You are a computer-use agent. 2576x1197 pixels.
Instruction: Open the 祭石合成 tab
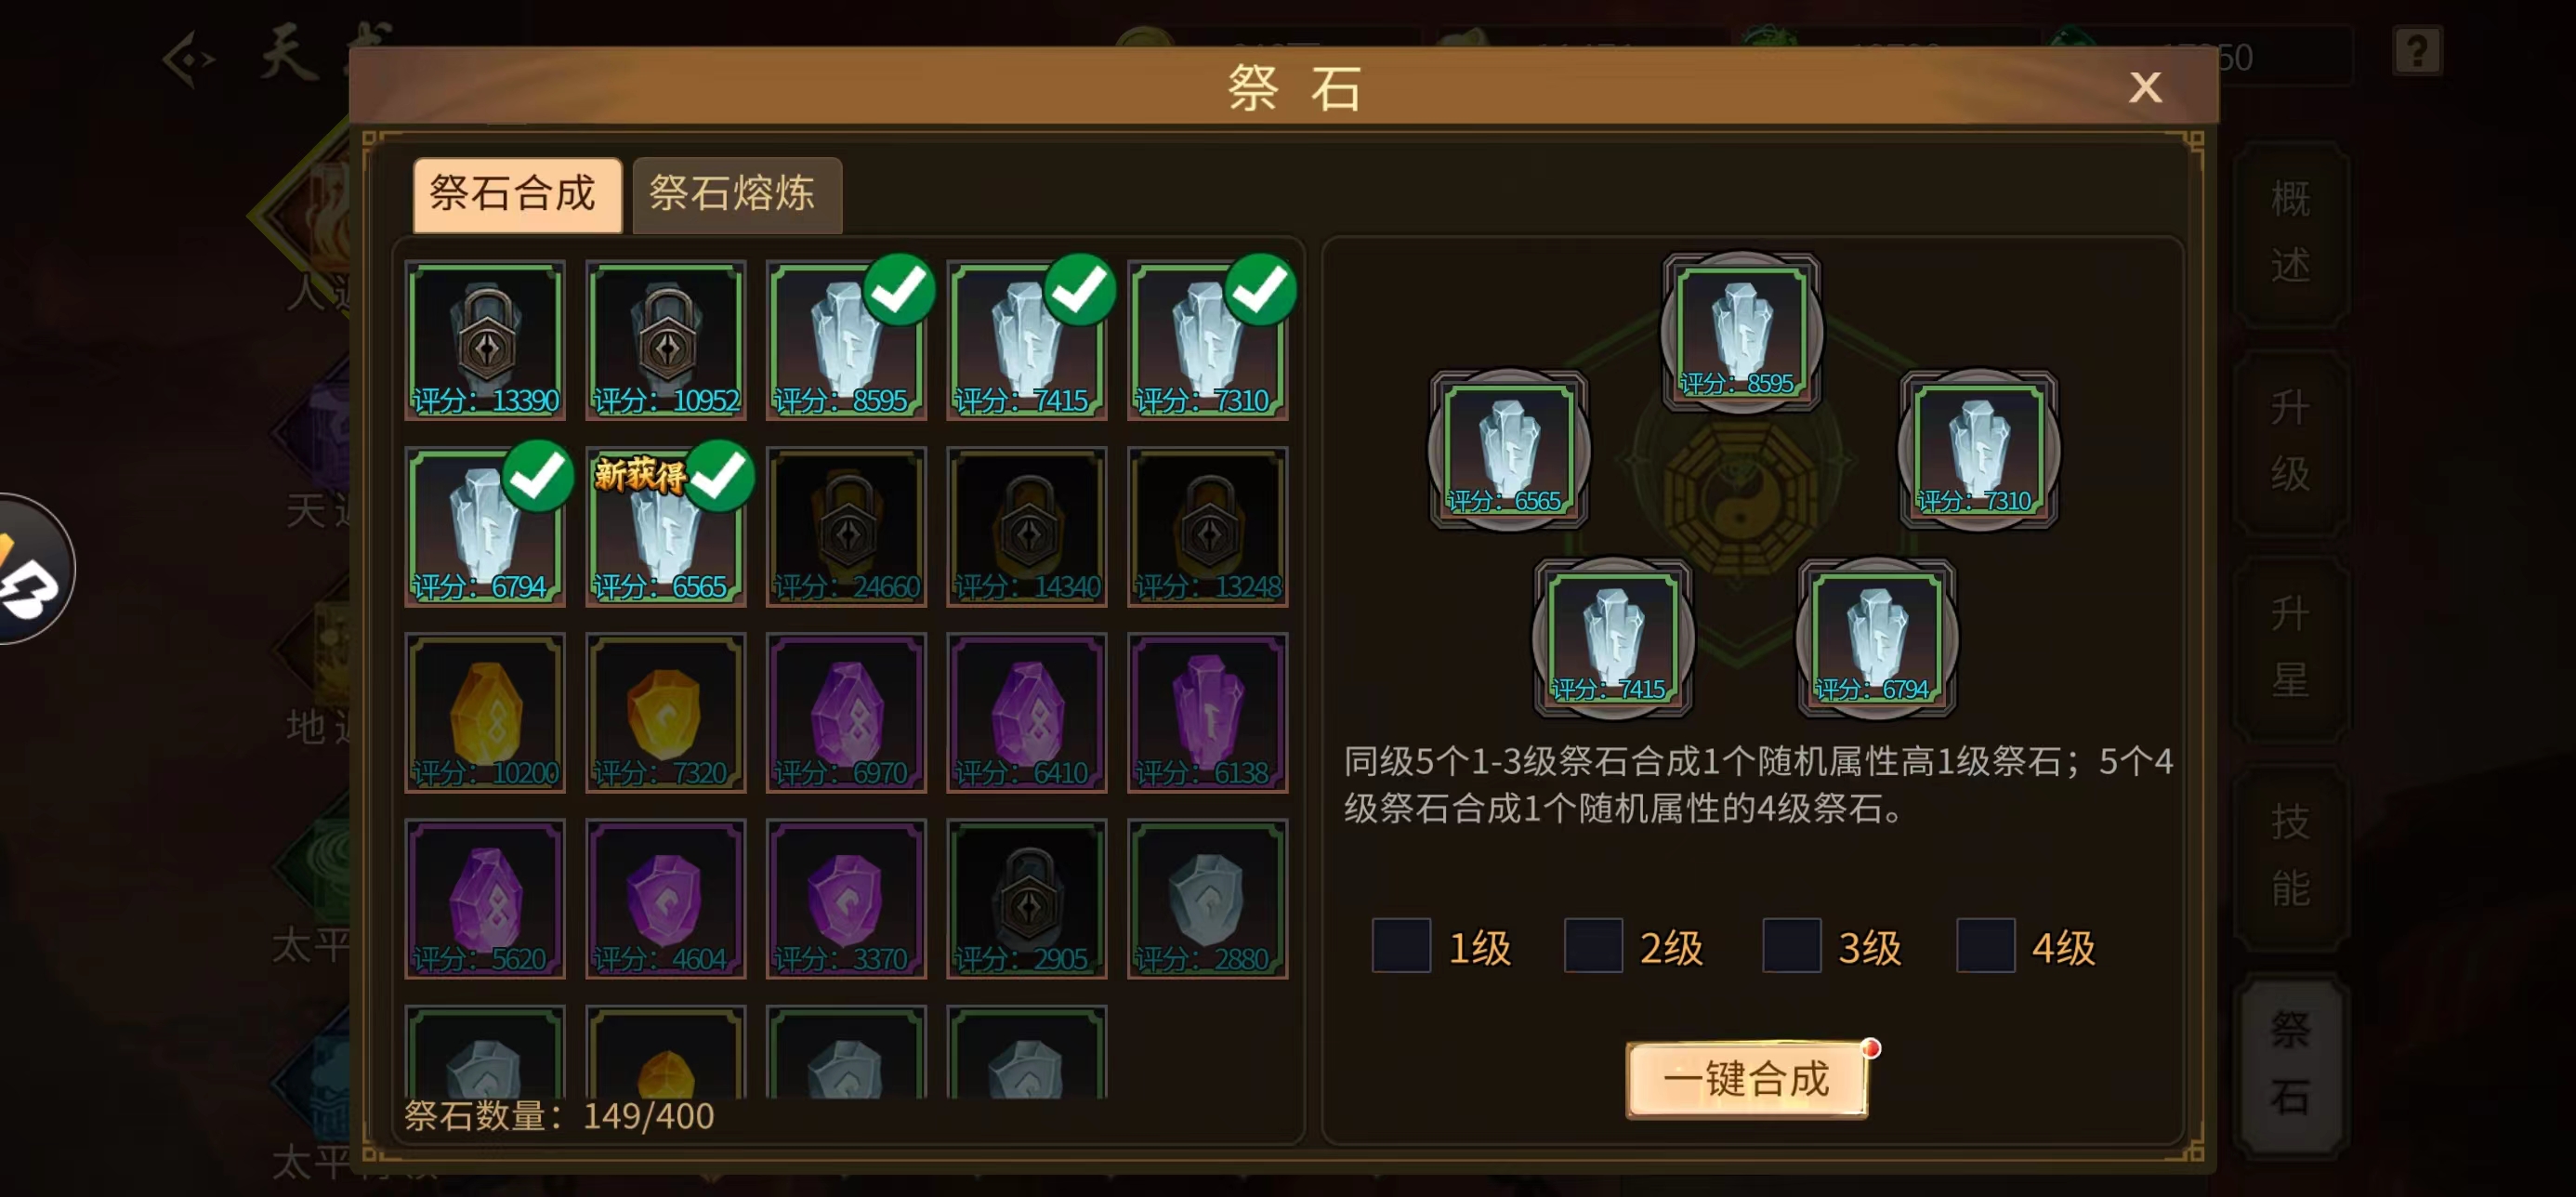click(516, 194)
